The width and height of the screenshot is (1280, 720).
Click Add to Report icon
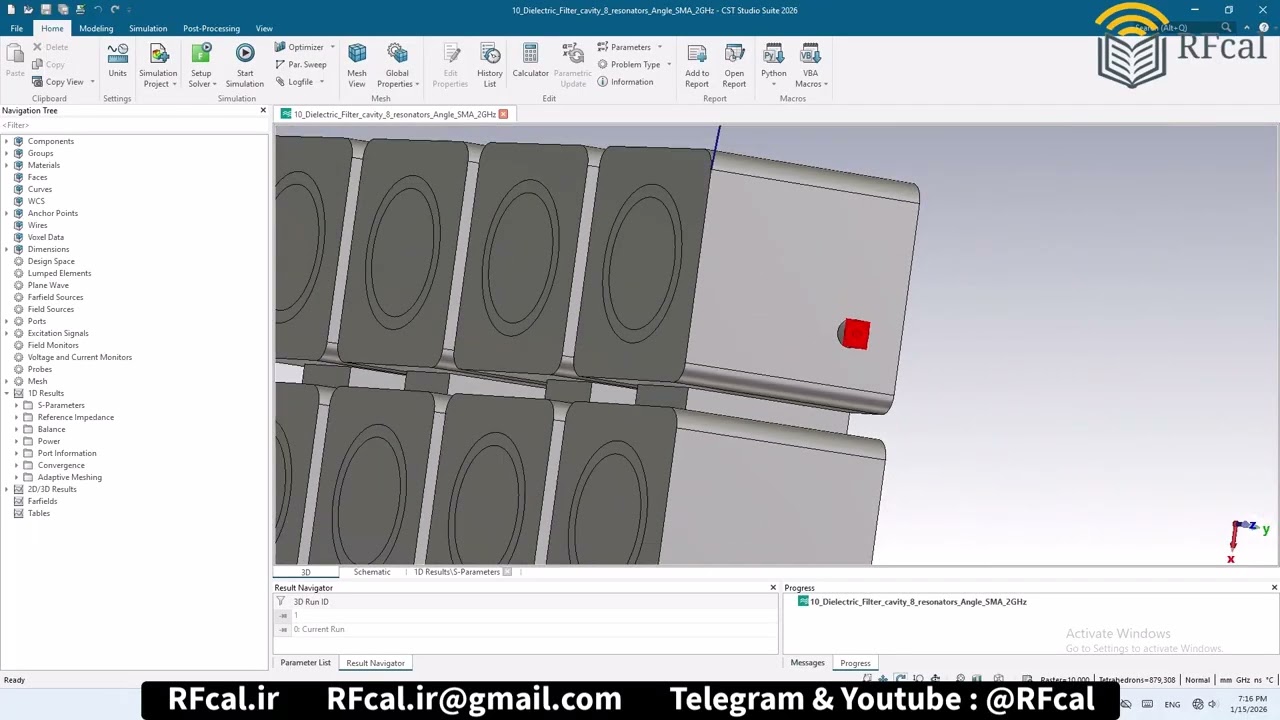pos(697,65)
